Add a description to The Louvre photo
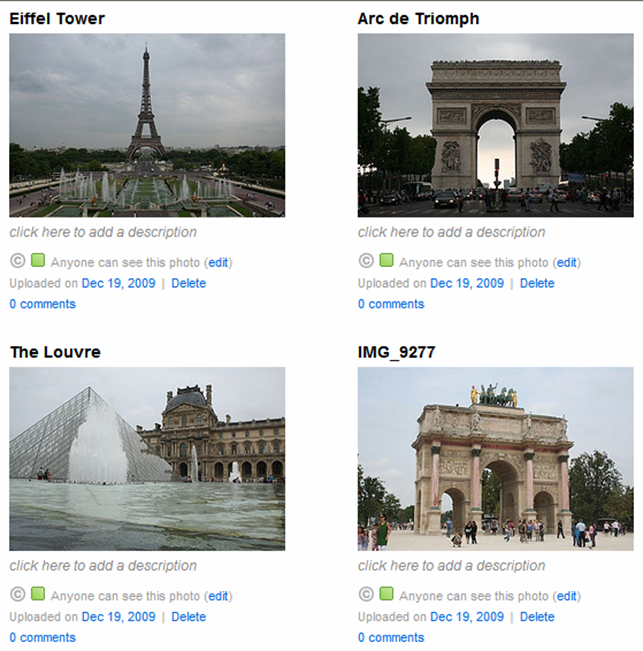Viewport: 643px width, 651px height. 103,566
